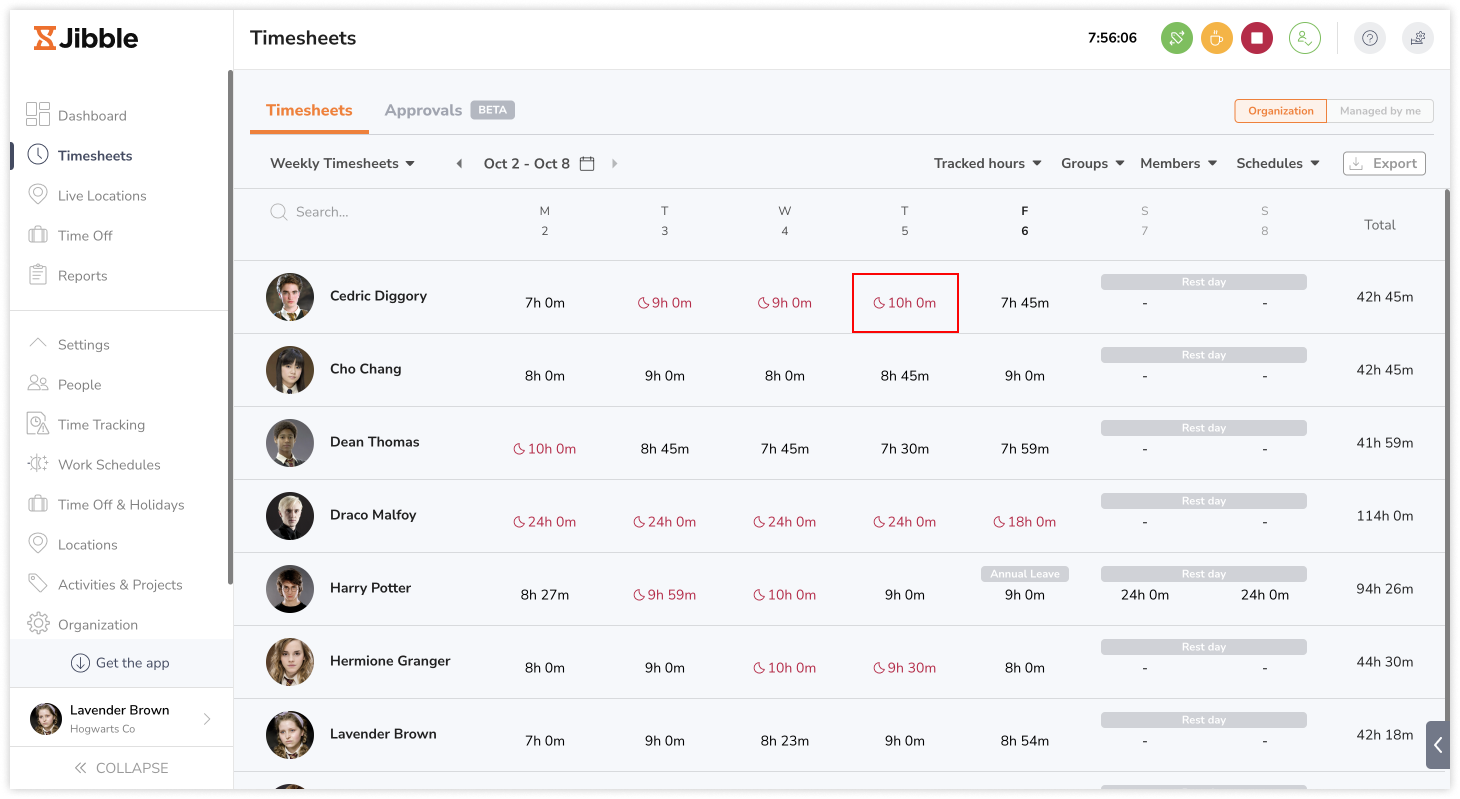This screenshot has height=799, width=1460.
Task: Switch to the Managed by me filter
Action: [x=1380, y=110]
